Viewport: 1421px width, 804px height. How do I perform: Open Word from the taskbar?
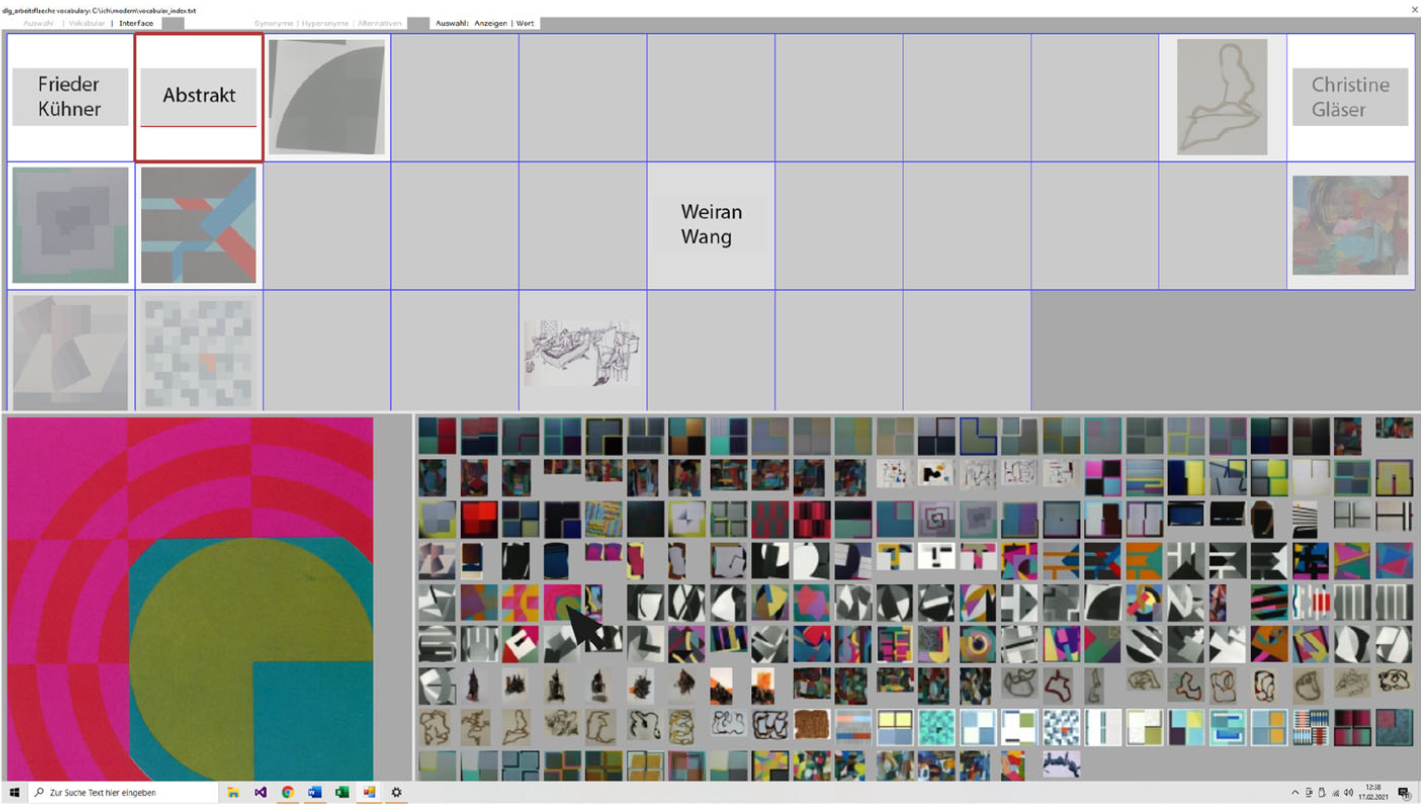[x=314, y=792]
